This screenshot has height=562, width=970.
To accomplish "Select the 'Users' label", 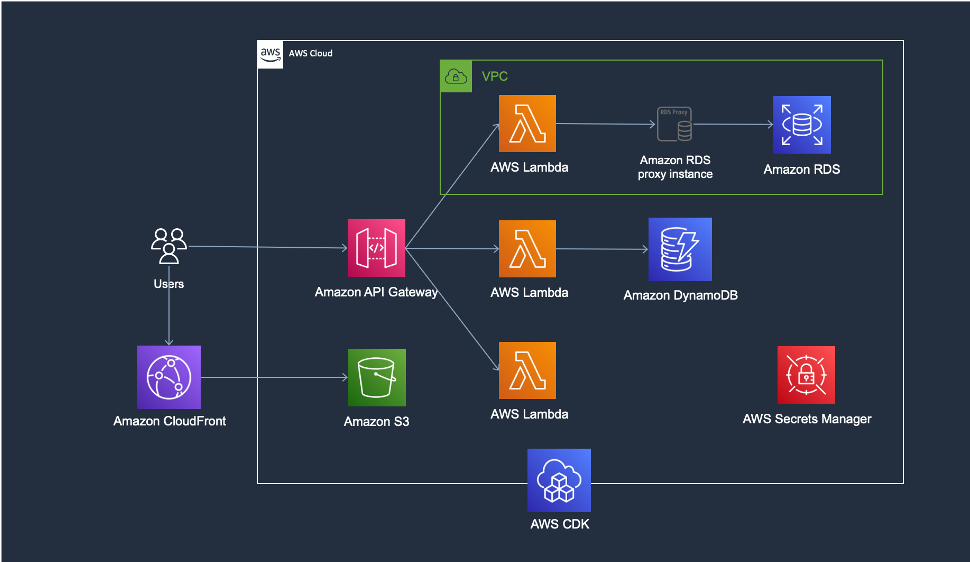I will click(x=169, y=283).
